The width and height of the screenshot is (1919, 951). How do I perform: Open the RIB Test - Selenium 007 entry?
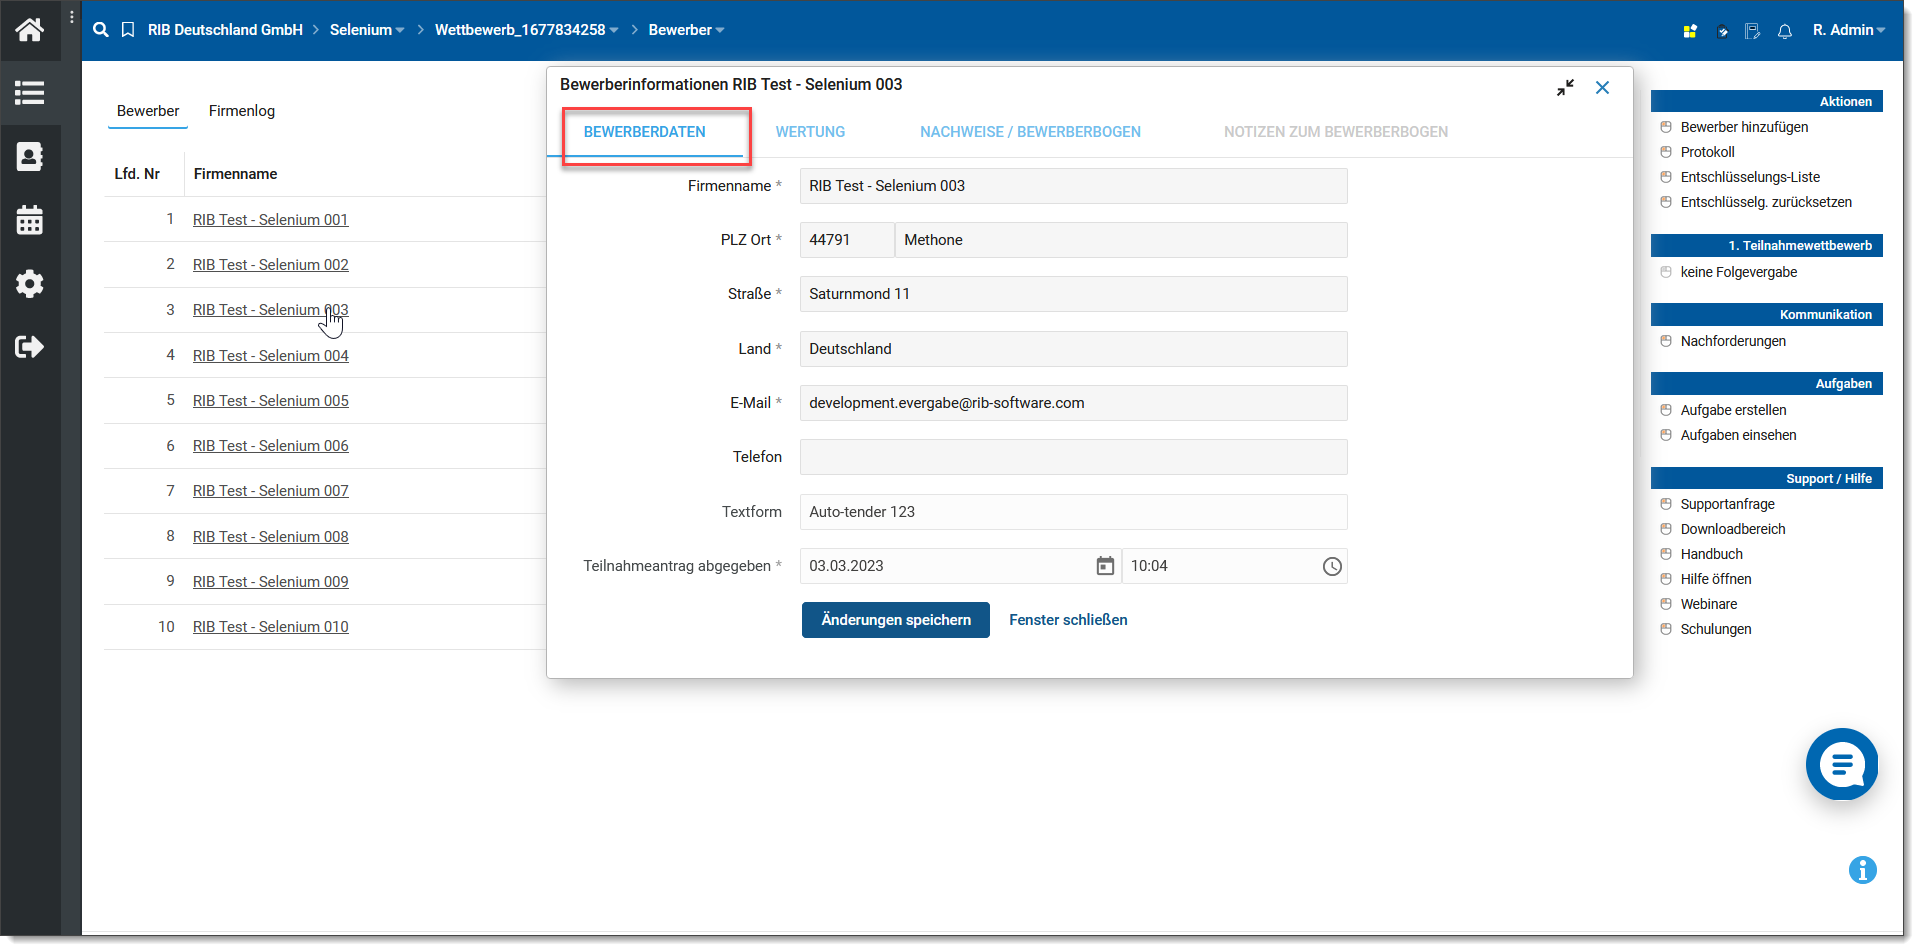271,491
